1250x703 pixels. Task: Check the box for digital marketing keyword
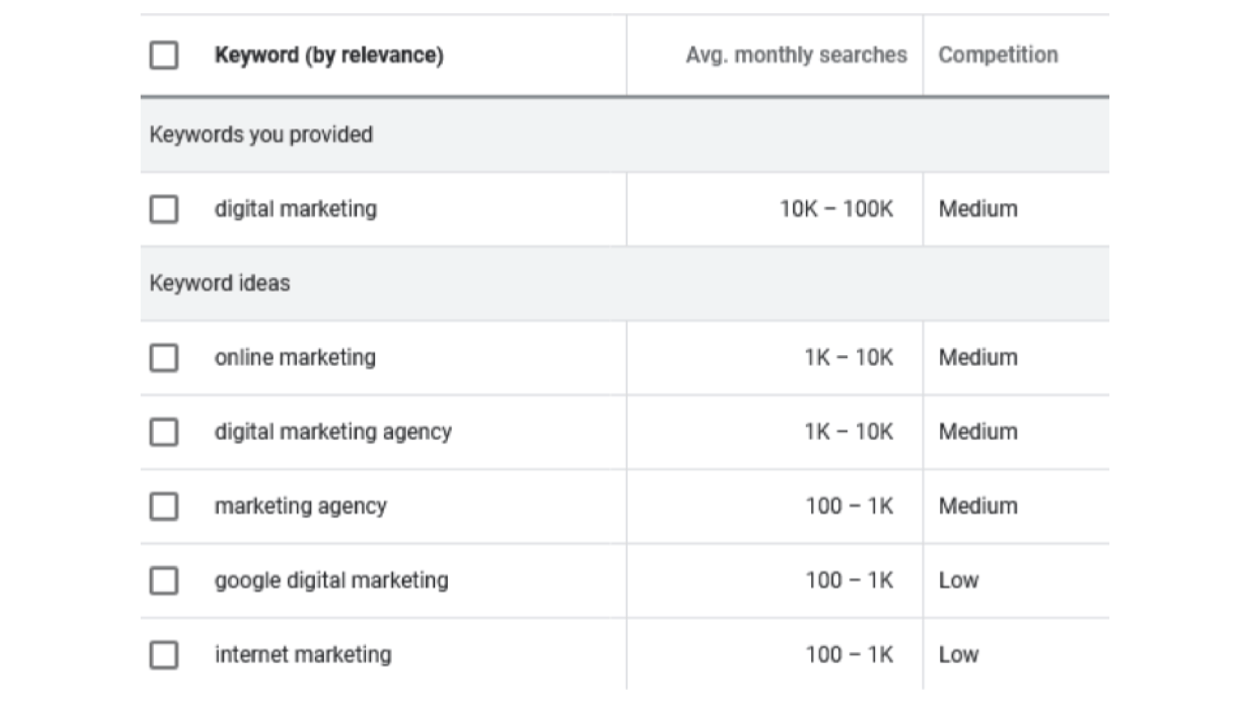[x=164, y=209]
